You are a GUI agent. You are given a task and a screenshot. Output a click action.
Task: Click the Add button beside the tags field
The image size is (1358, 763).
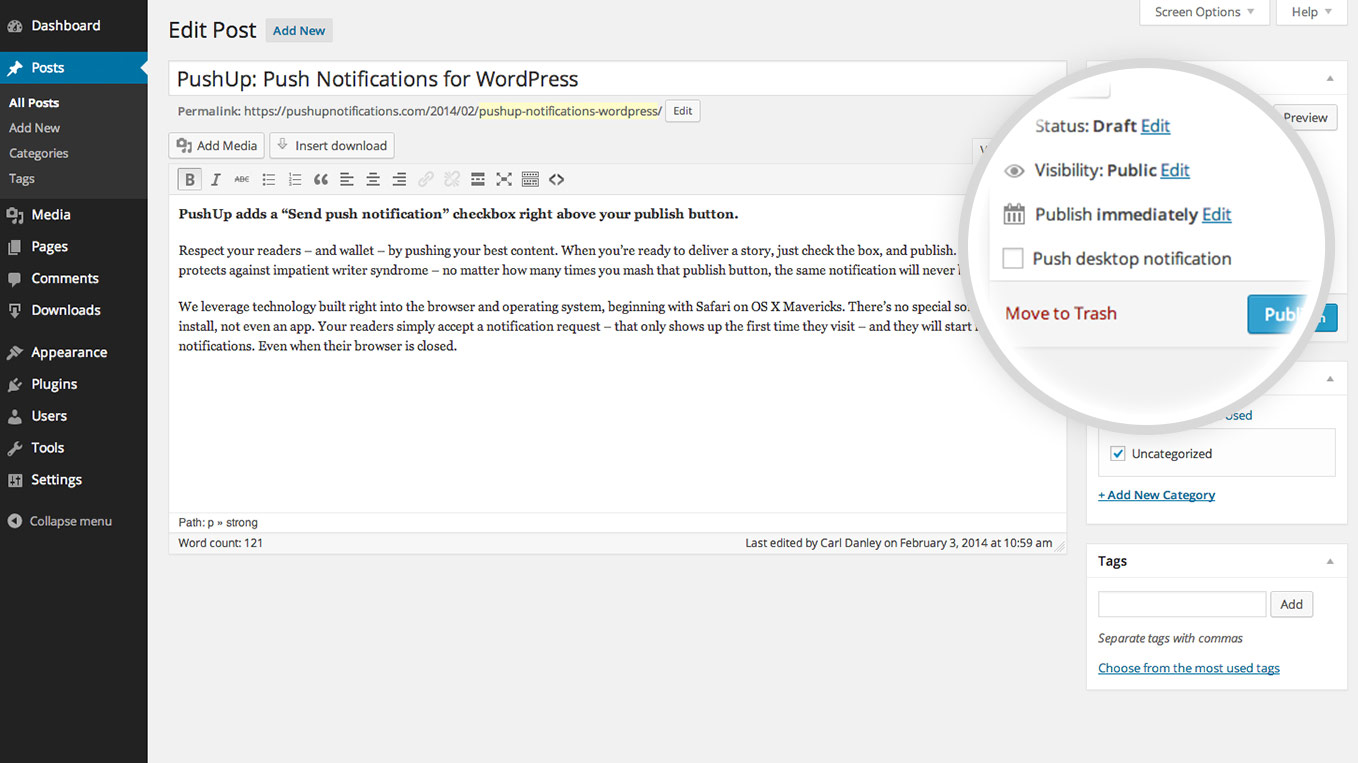1292,604
